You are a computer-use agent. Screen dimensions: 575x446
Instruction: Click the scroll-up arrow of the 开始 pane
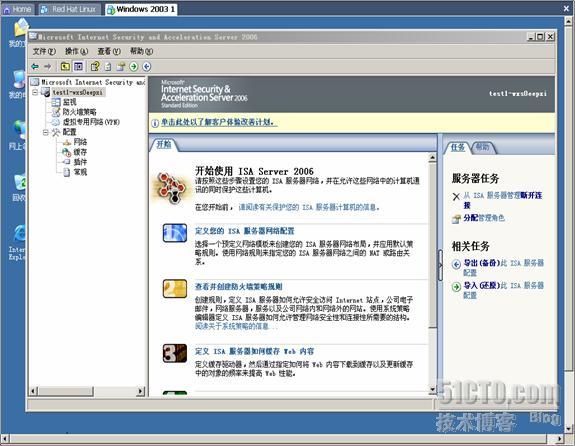click(433, 158)
